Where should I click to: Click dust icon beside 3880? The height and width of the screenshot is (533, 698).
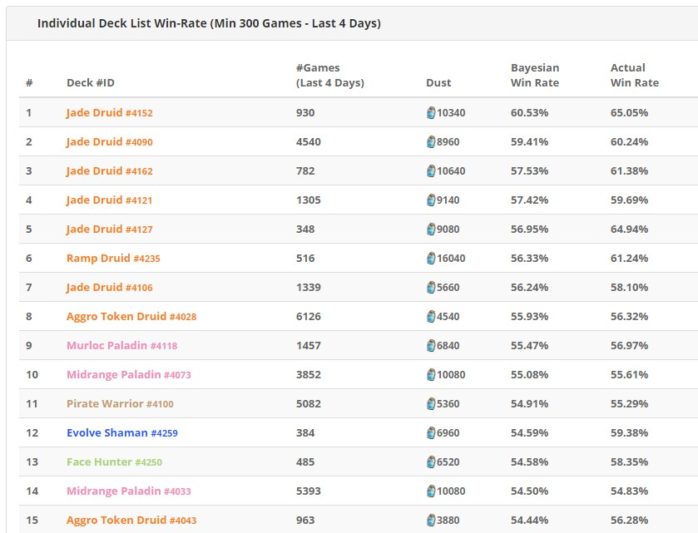click(x=431, y=520)
